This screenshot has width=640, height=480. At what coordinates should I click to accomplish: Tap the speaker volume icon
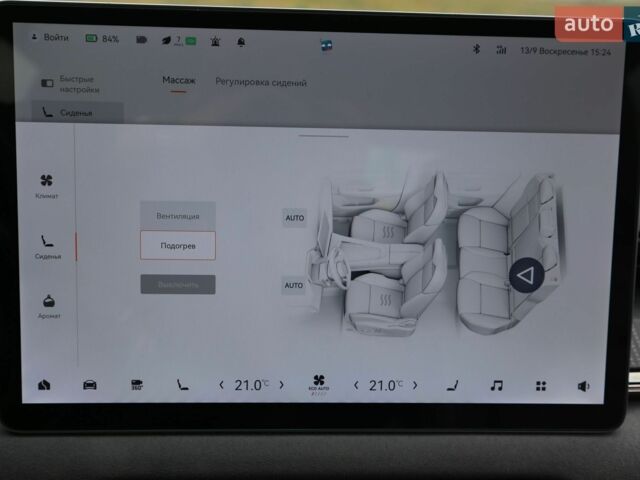(583, 386)
